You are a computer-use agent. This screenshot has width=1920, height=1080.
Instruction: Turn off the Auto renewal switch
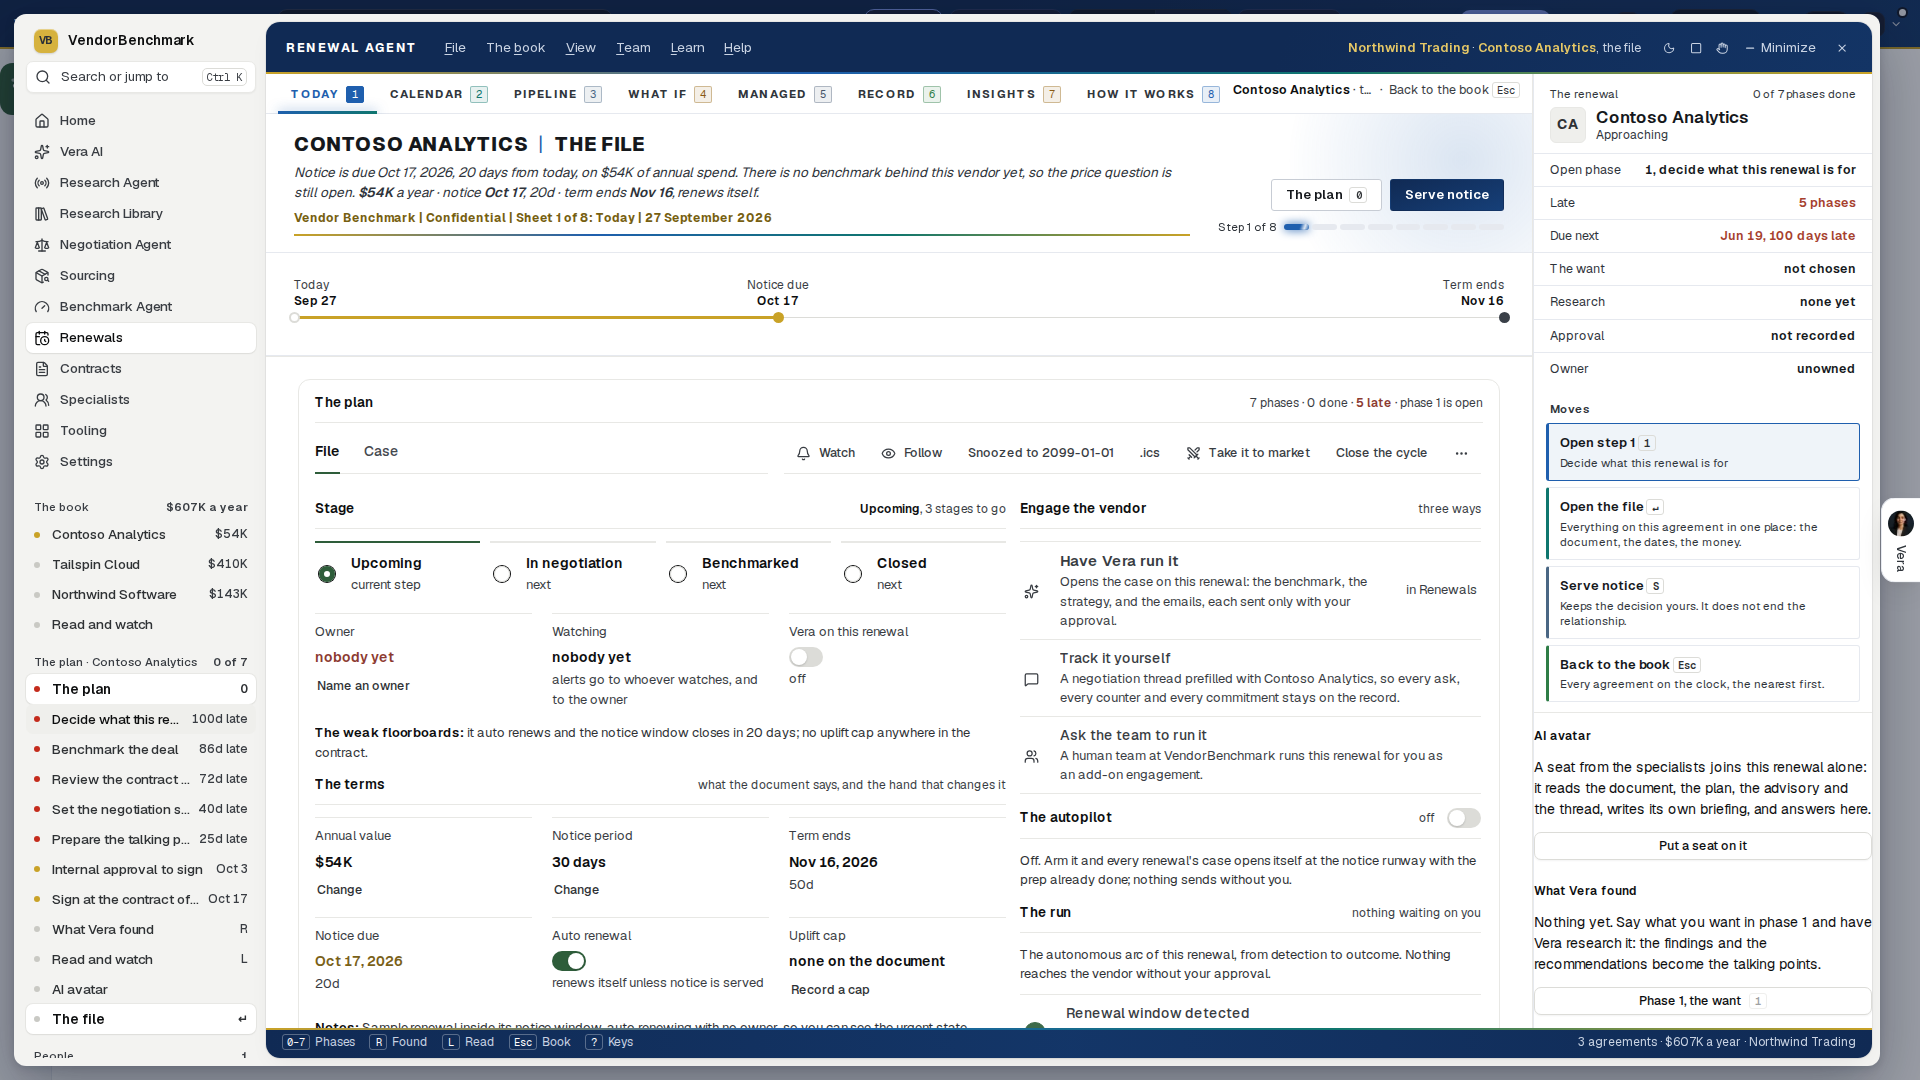click(x=569, y=961)
